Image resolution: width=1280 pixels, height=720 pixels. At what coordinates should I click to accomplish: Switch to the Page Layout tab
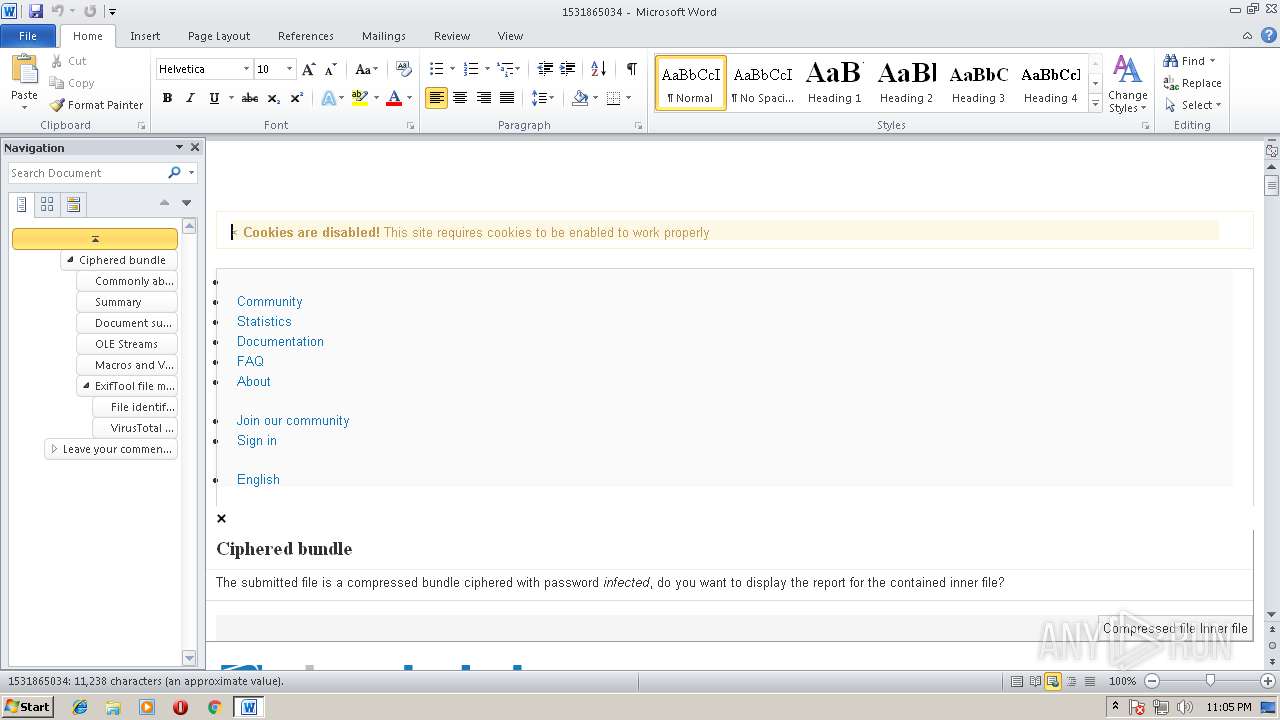click(219, 36)
